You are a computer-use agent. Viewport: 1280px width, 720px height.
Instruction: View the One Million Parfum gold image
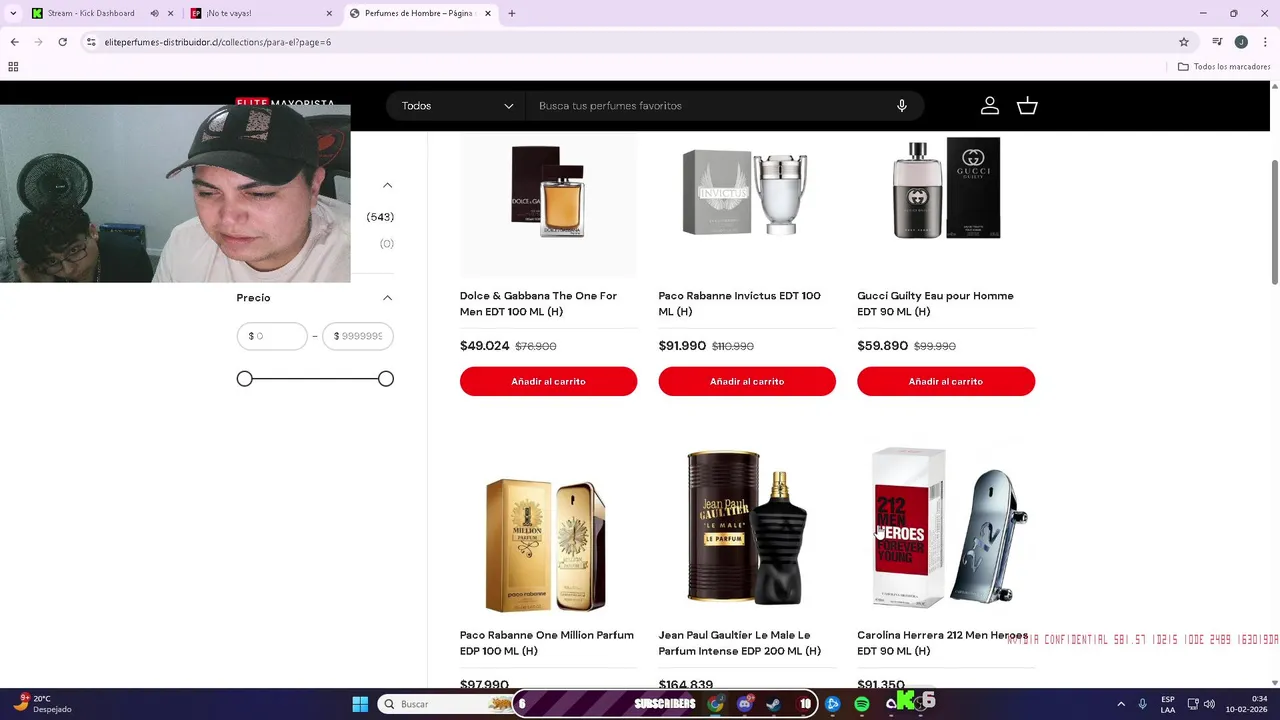tap(546, 545)
